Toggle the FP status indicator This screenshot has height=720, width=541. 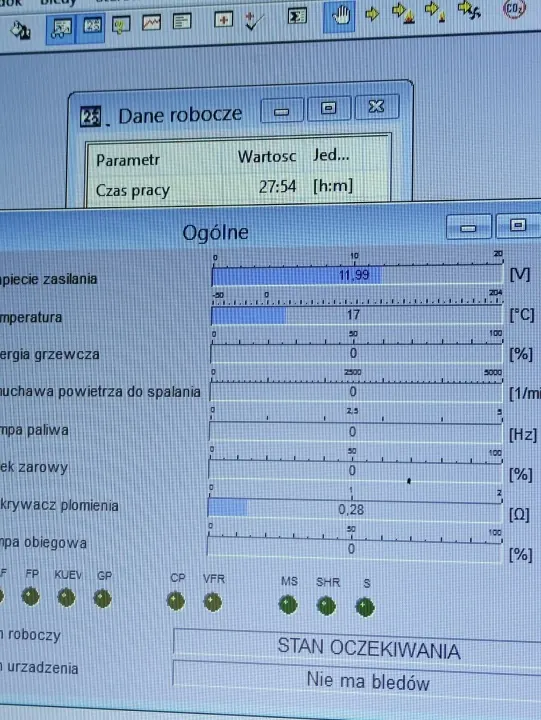coord(31,597)
